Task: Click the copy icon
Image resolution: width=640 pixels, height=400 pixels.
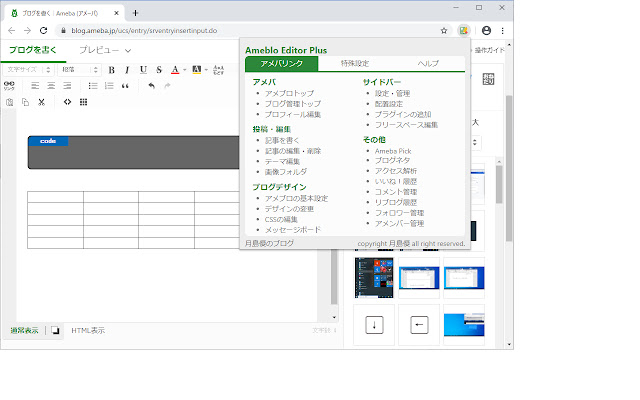Action: pos(25,102)
